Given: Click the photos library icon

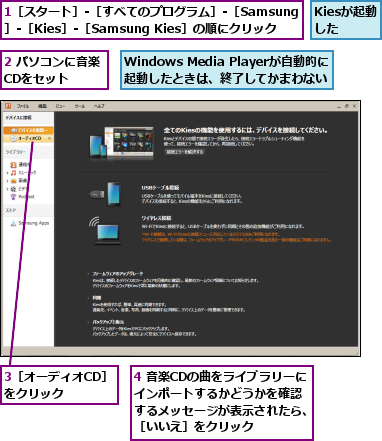Looking at the screenshot, I should pyautogui.click(x=13, y=181).
